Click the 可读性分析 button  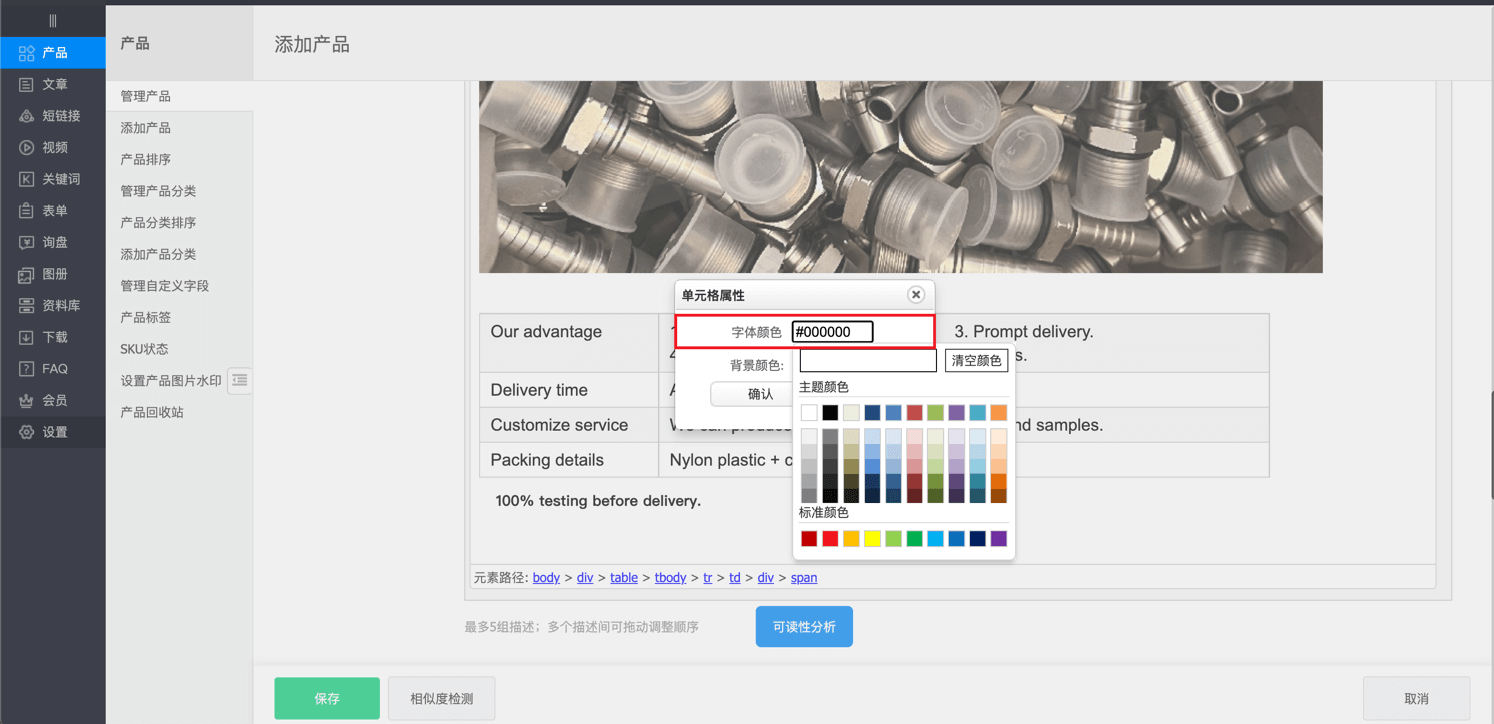coord(804,627)
